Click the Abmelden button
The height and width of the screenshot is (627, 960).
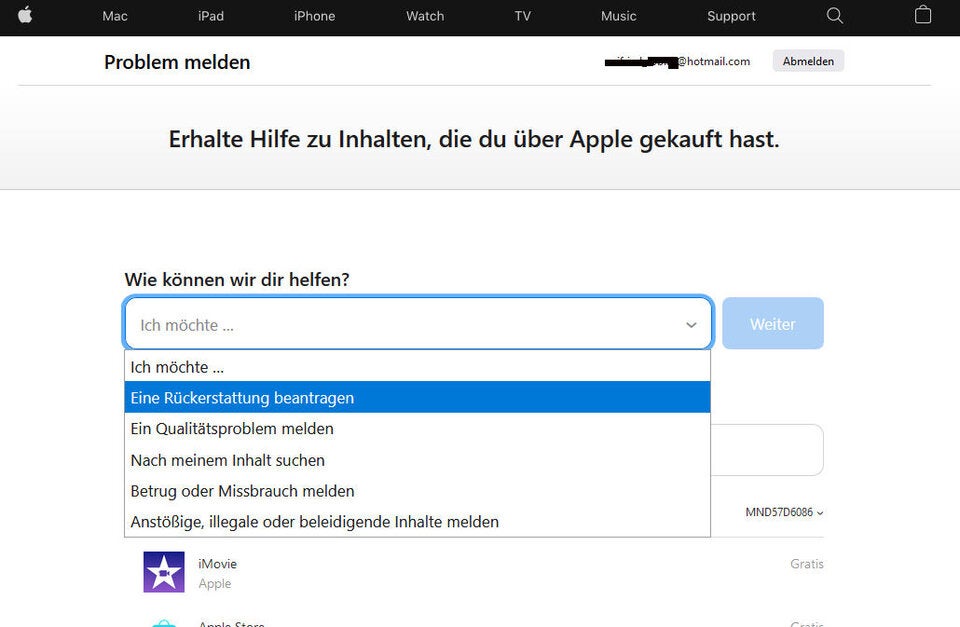coord(807,61)
